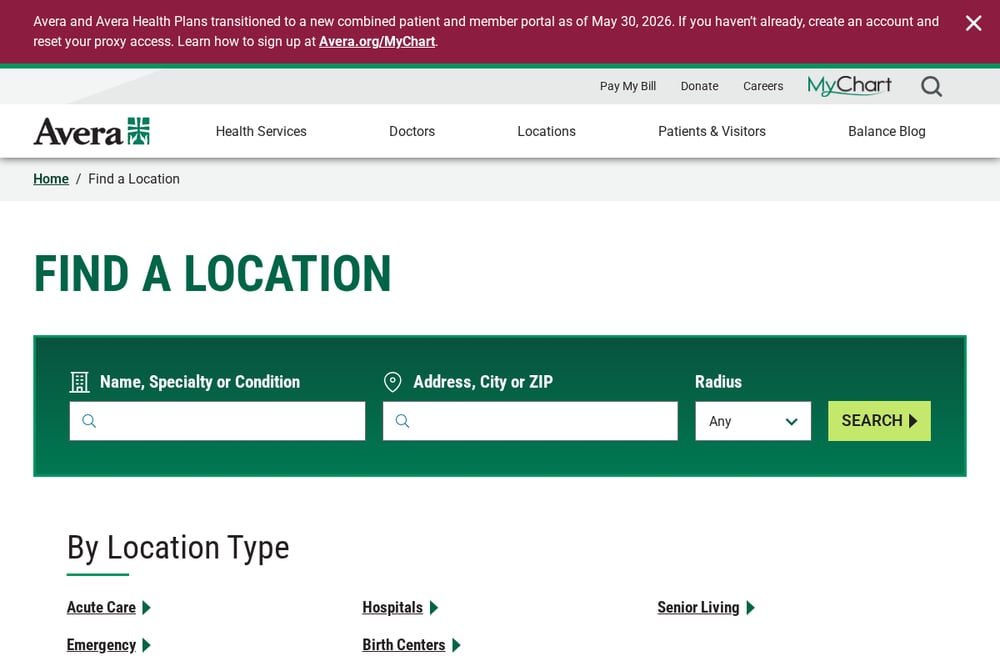The height and width of the screenshot is (667, 1000).
Task: Open the Careers link
Action: [763, 86]
